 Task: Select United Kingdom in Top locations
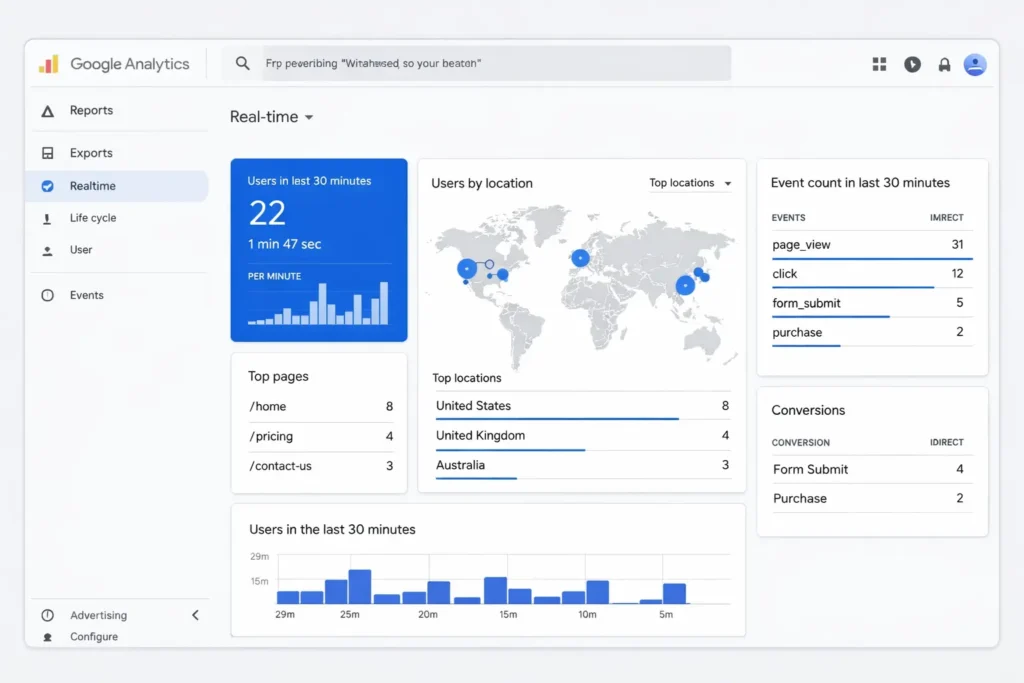[480, 435]
